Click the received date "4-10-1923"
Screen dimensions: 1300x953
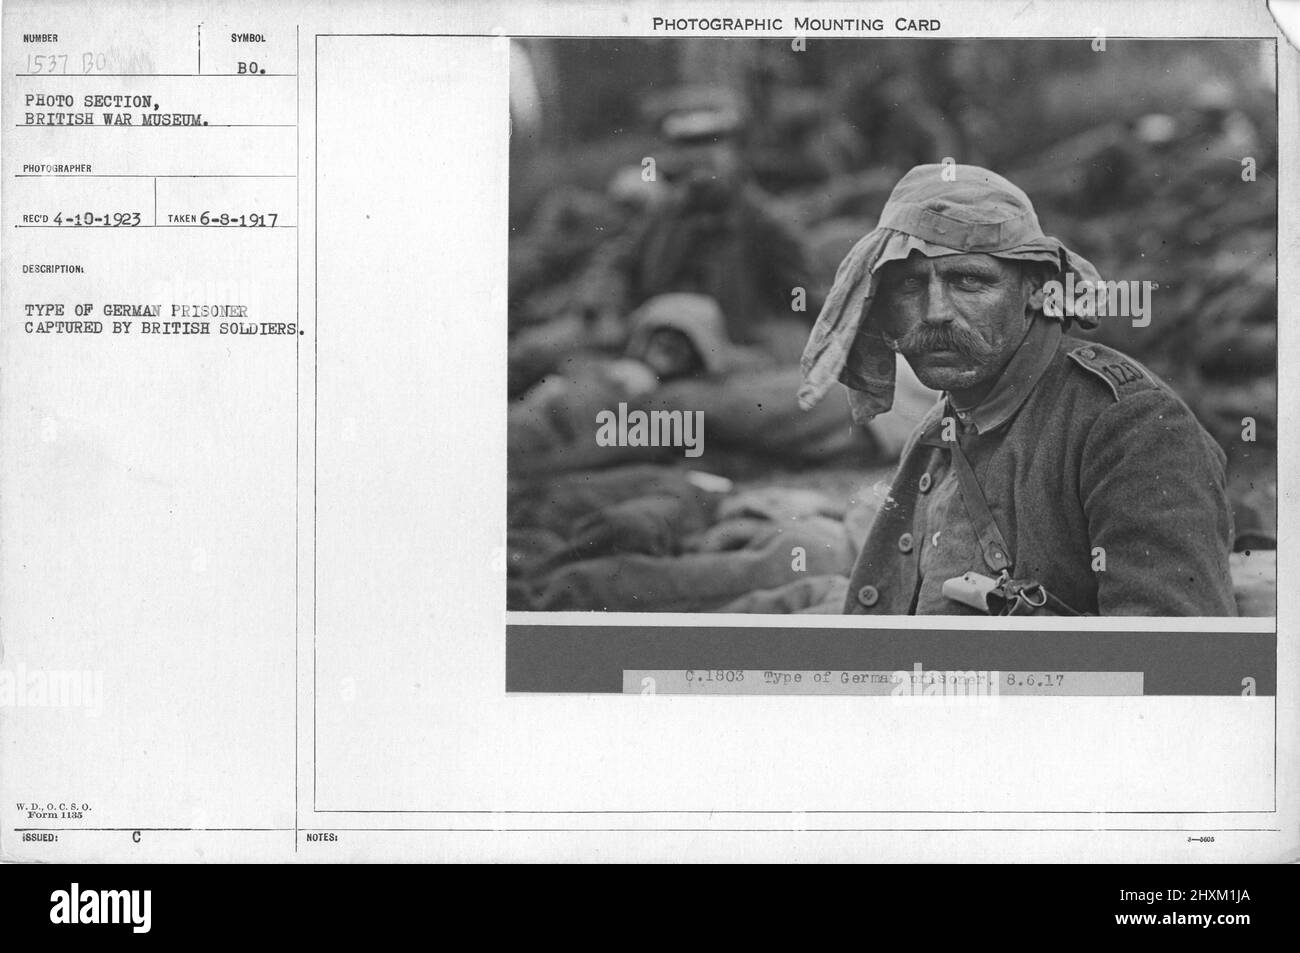(97, 217)
